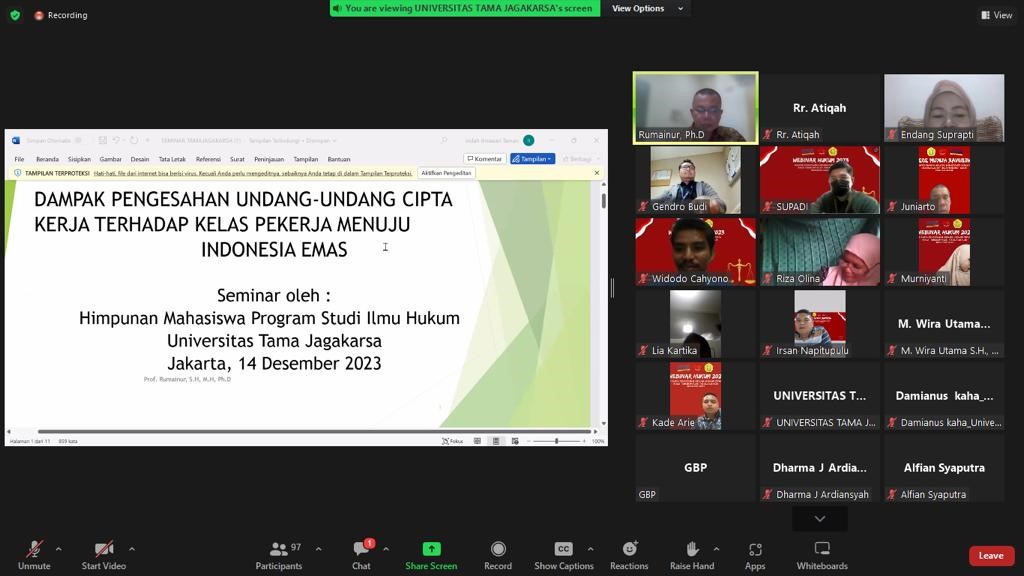1024x576 pixels.
Task: Select Rumainur, Ph.D's video thumbnail
Action: pyautogui.click(x=695, y=107)
